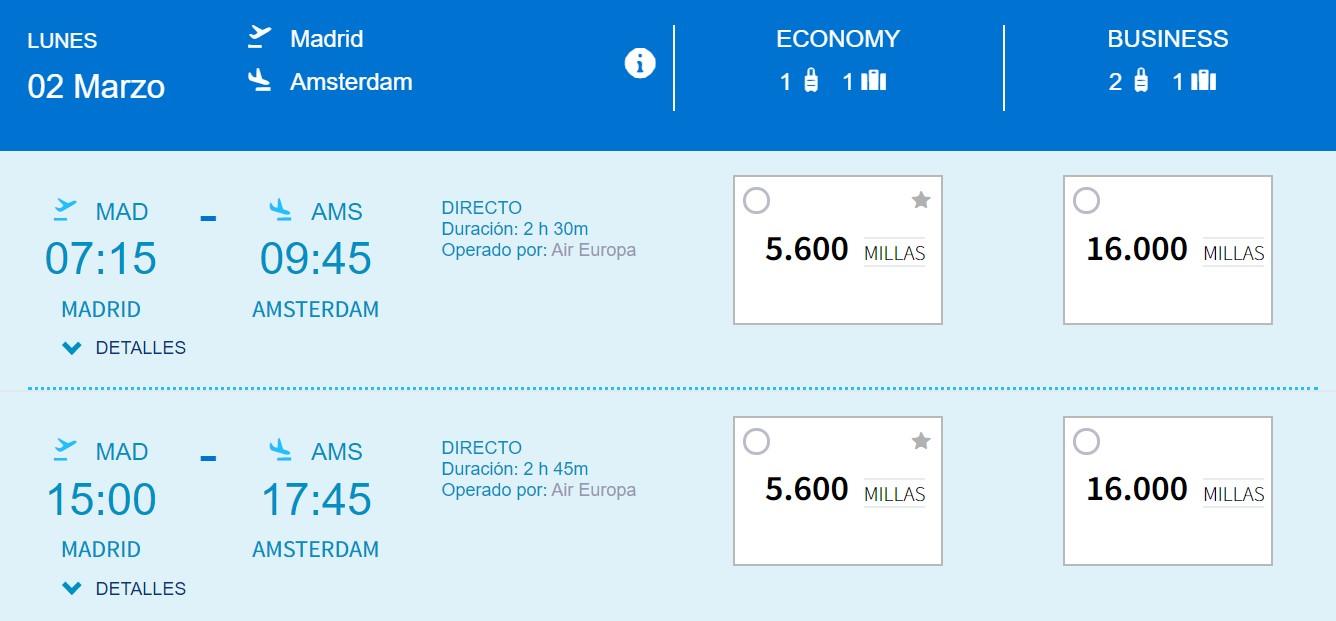The width and height of the screenshot is (1336, 621).
Task: Click the star icon on the 07:15 Economy fare
Action: point(921,200)
